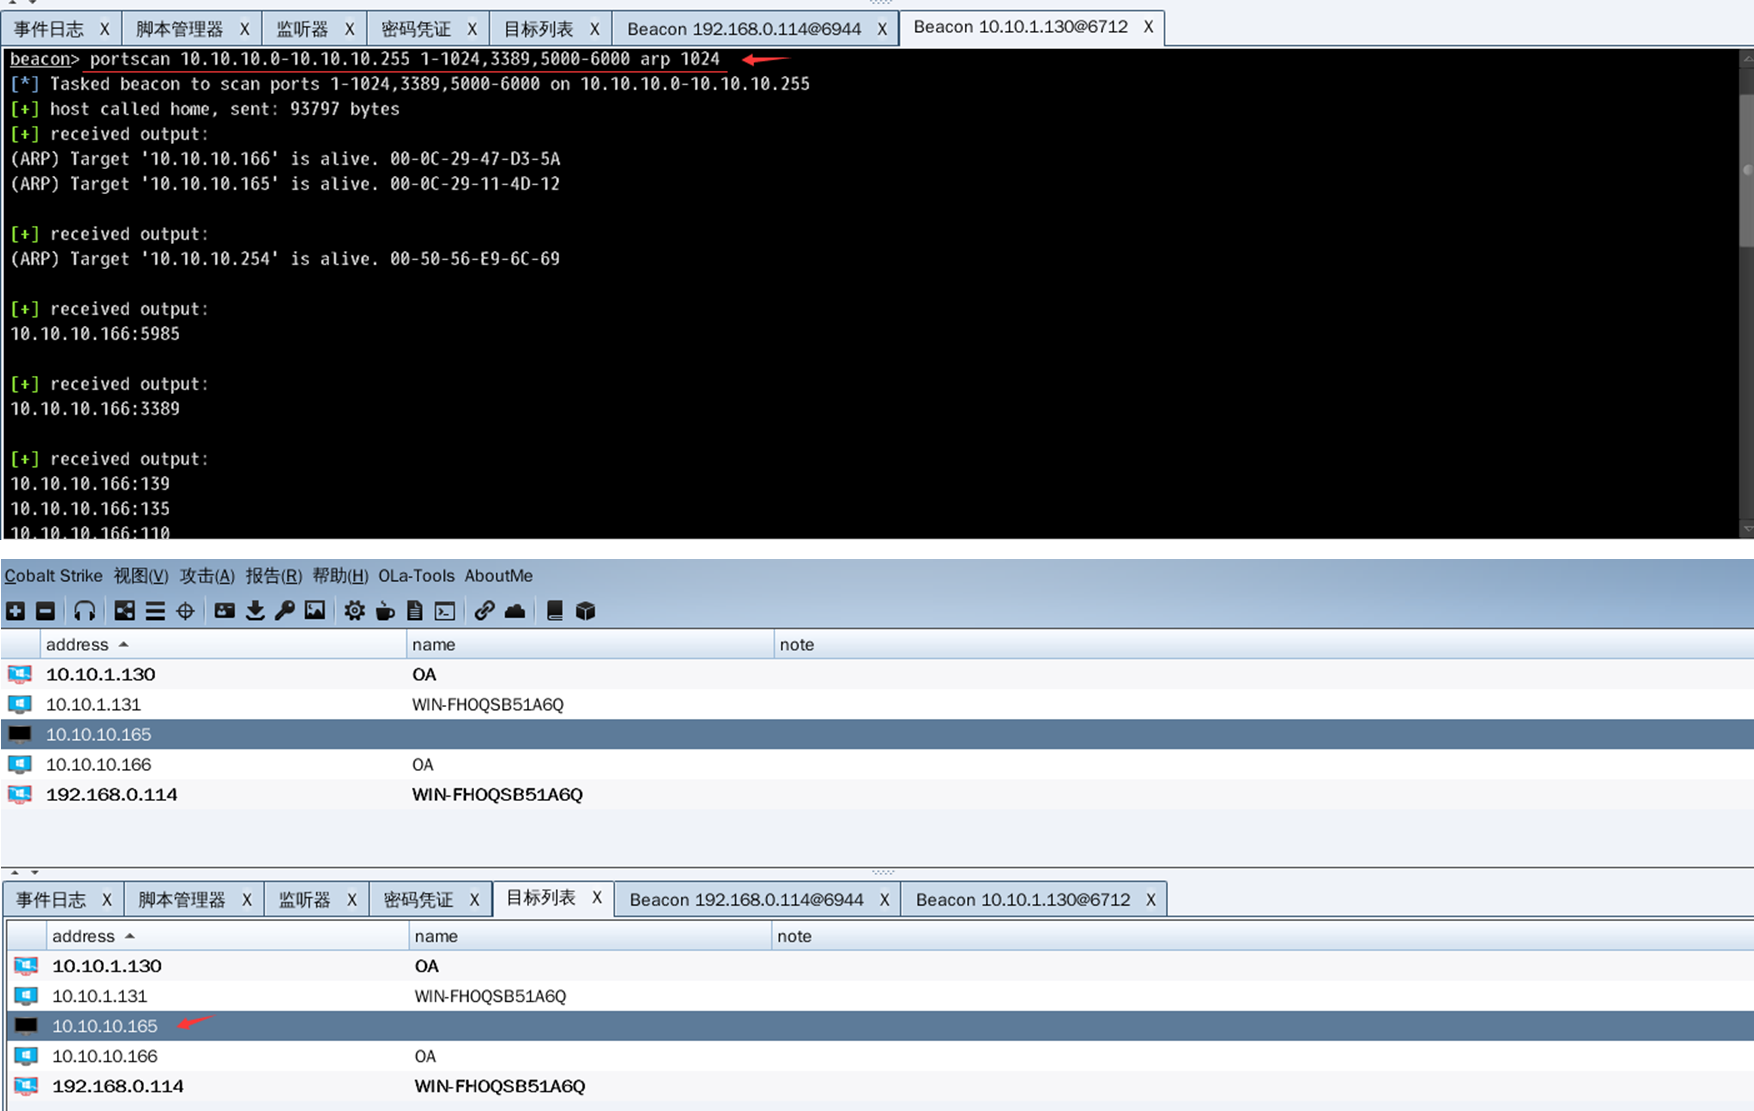
Task: Click the beacon> prompt in console
Action: (44, 59)
